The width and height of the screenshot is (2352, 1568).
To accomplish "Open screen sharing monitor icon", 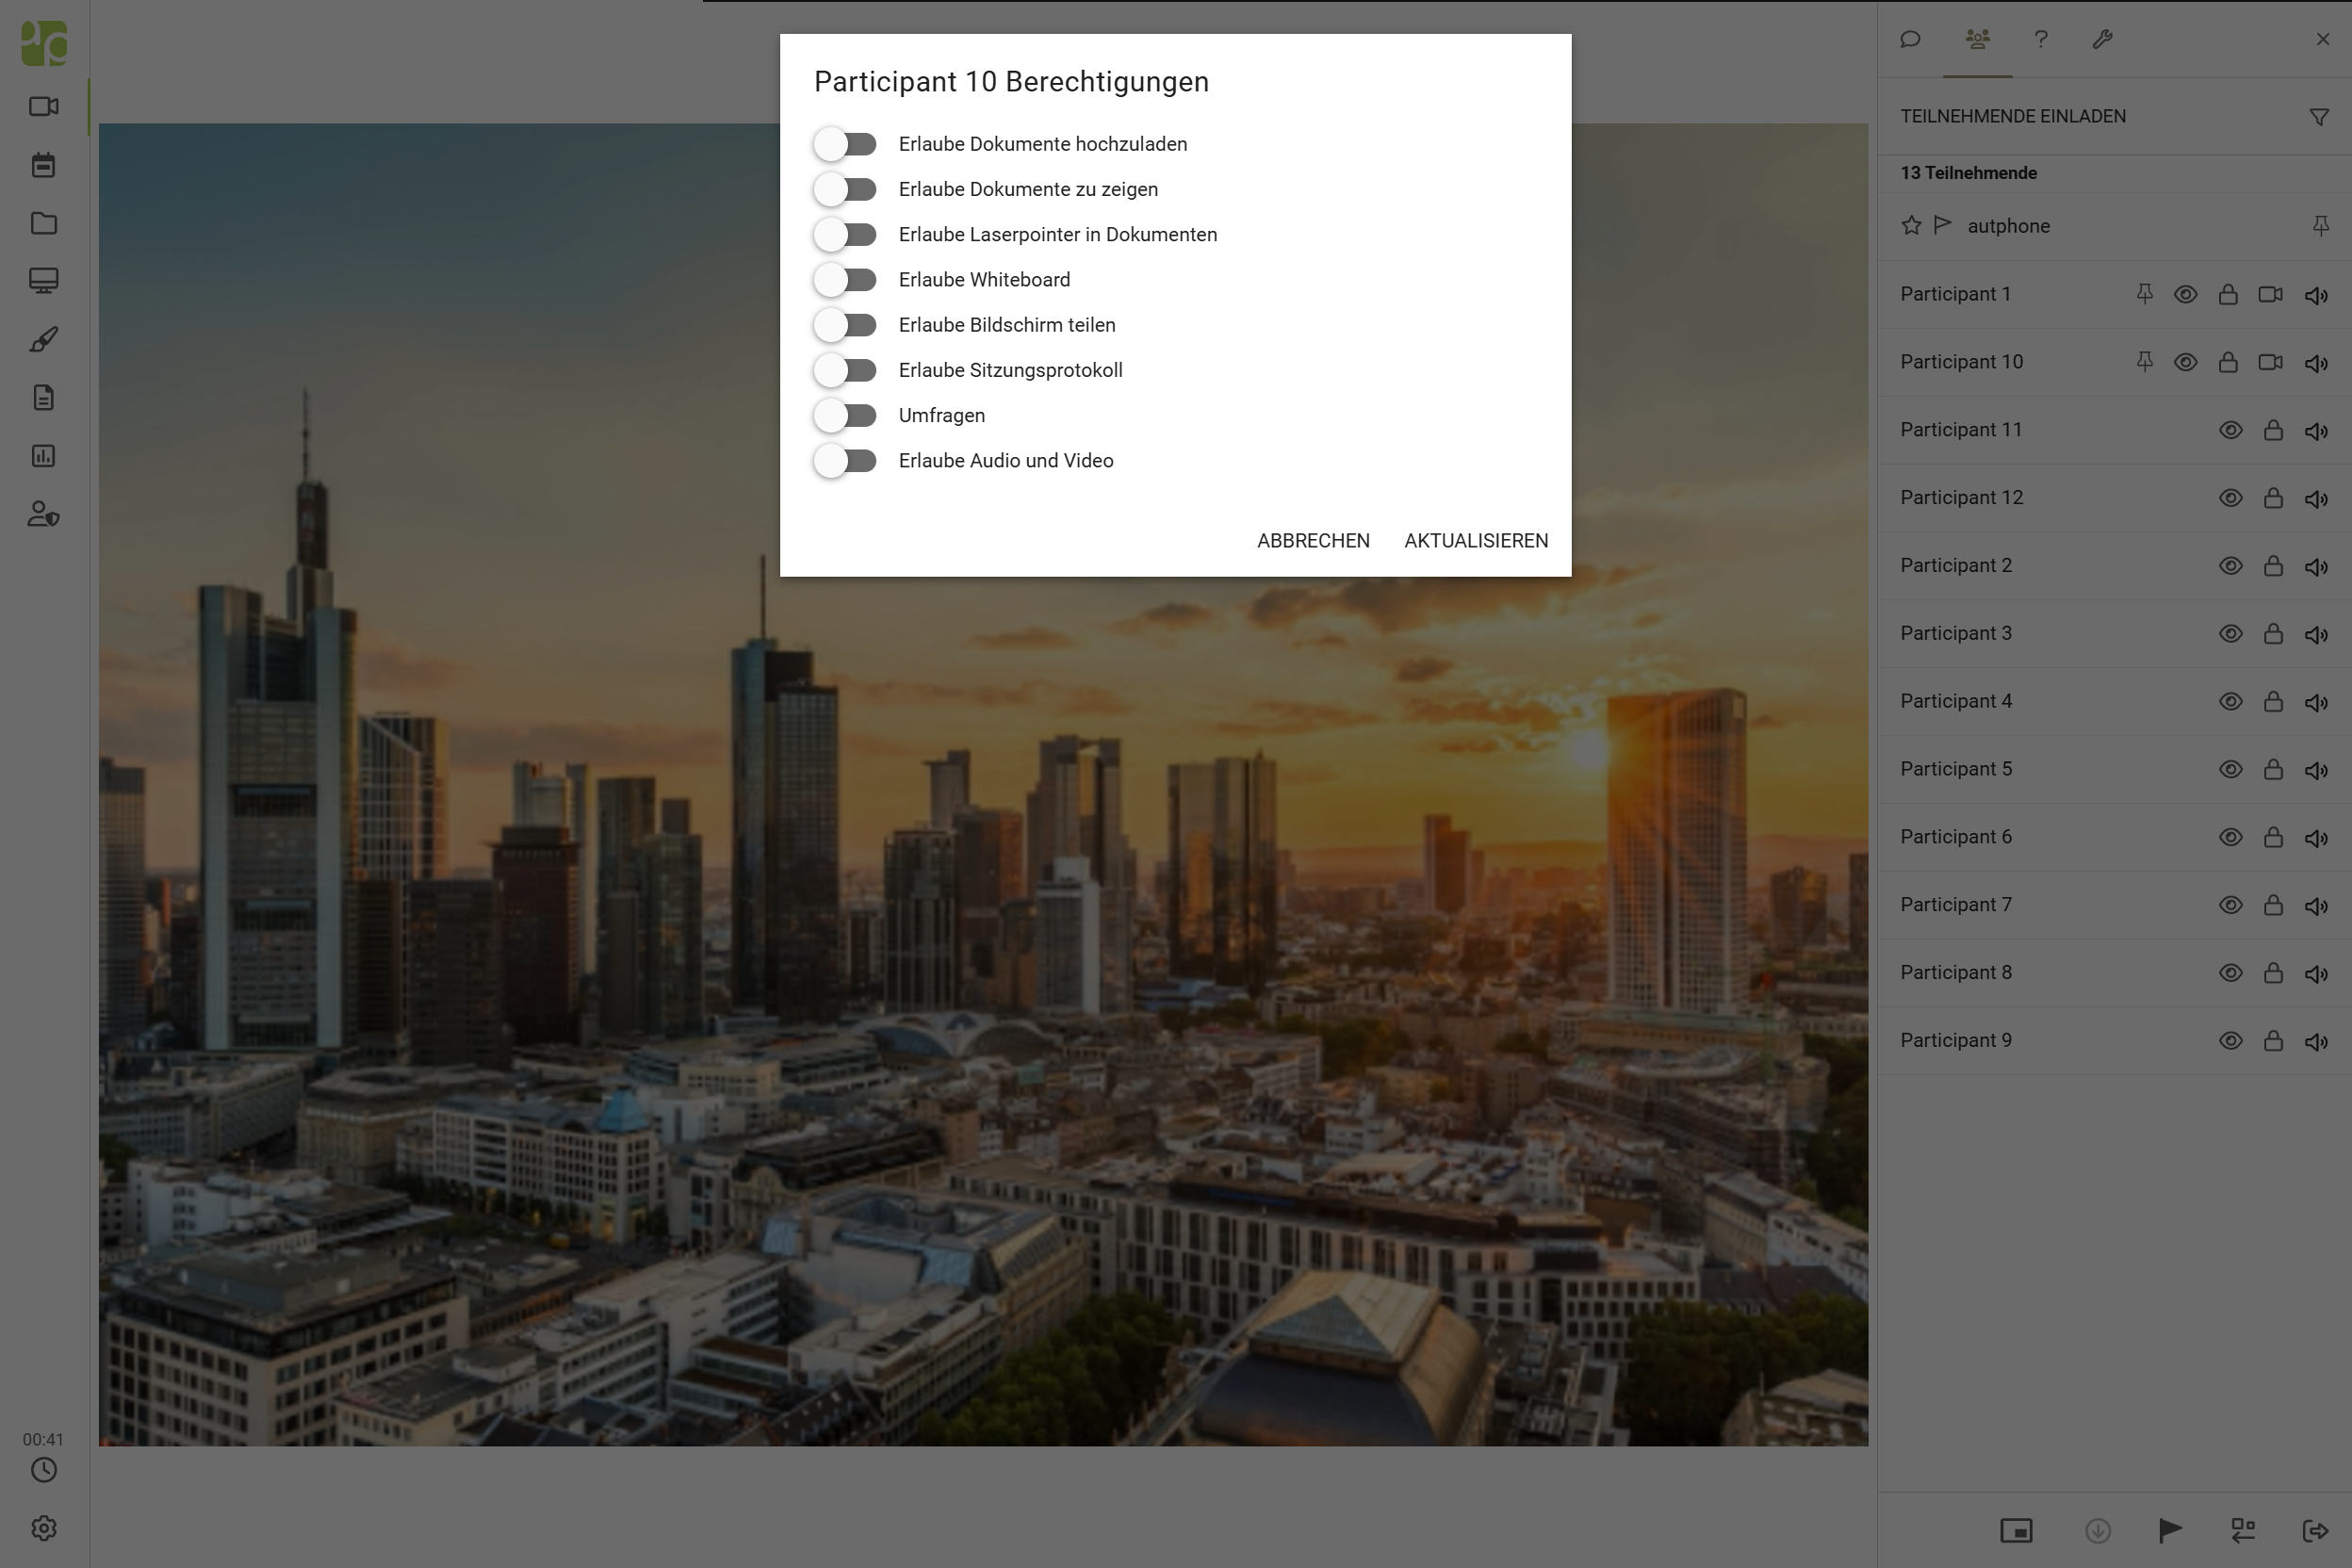I will (x=43, y=281).
